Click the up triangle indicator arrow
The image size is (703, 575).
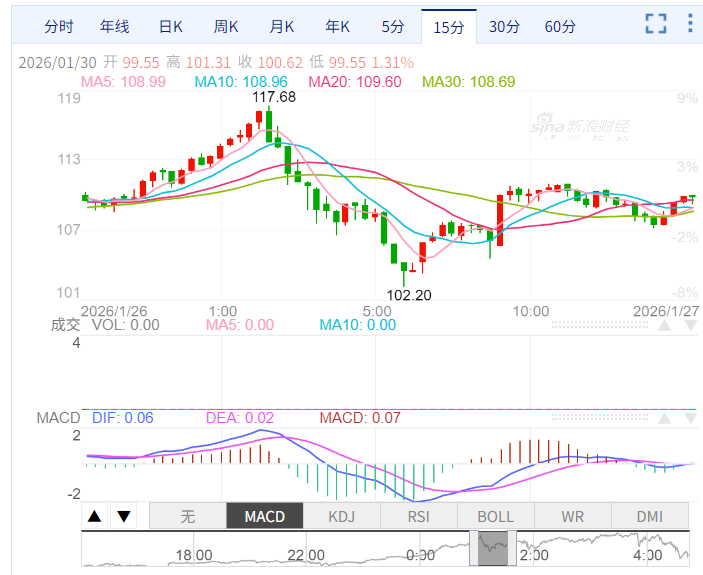(x=94, y=516)
